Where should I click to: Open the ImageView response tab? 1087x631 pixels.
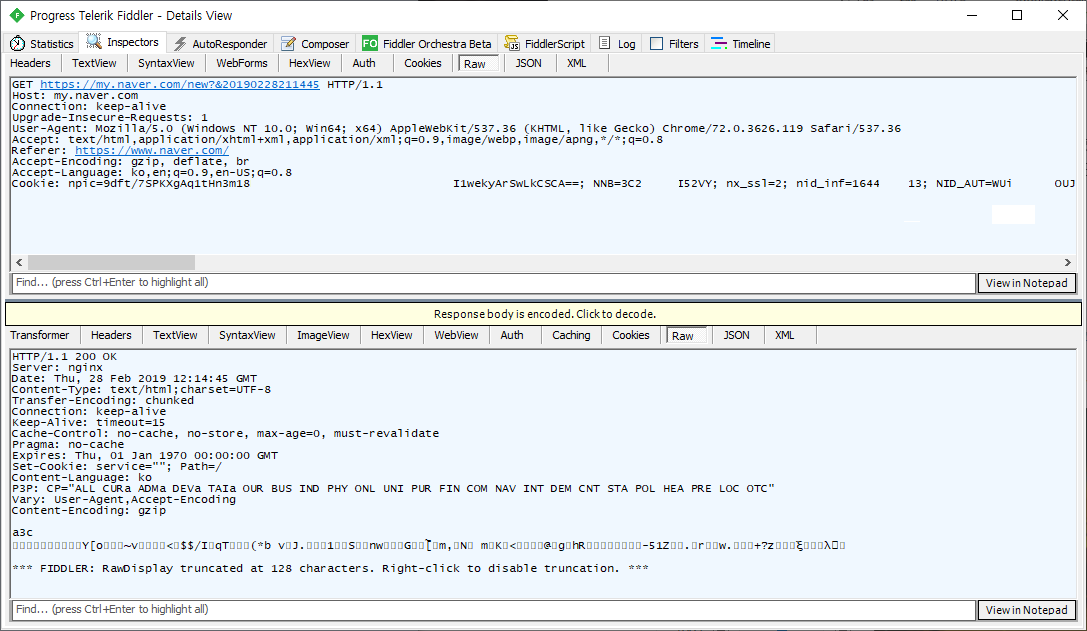coord(323,335)
